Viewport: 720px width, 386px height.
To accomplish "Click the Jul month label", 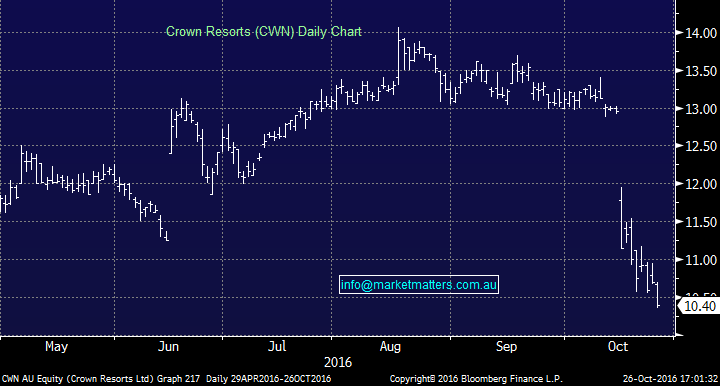I will (x=277, y=347).
